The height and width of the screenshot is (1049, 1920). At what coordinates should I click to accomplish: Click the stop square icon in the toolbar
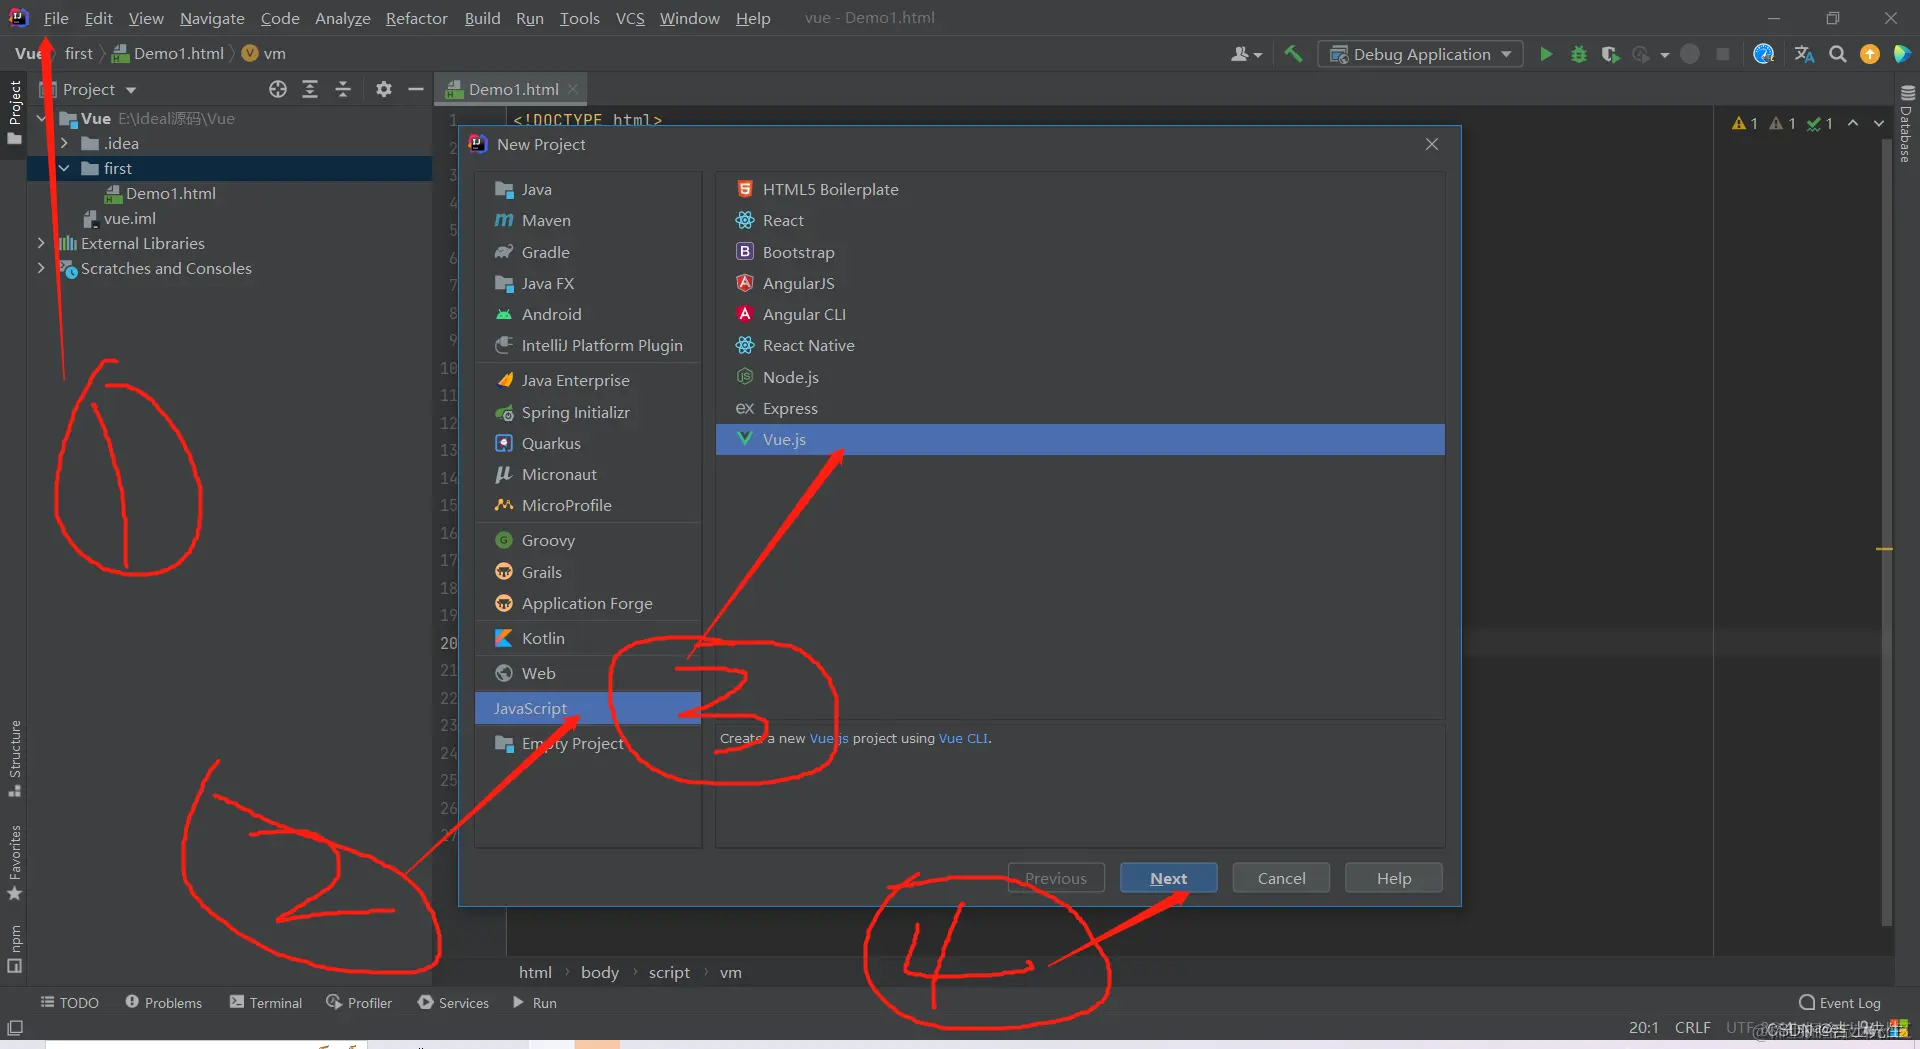[x=1722, y=54]
